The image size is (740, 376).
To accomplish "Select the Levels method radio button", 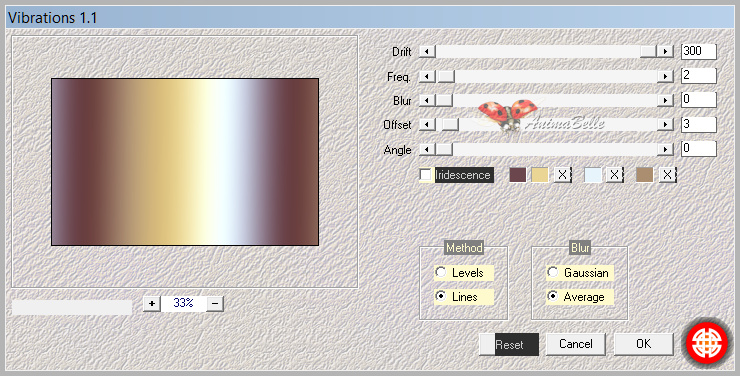I will click(441, 272).
